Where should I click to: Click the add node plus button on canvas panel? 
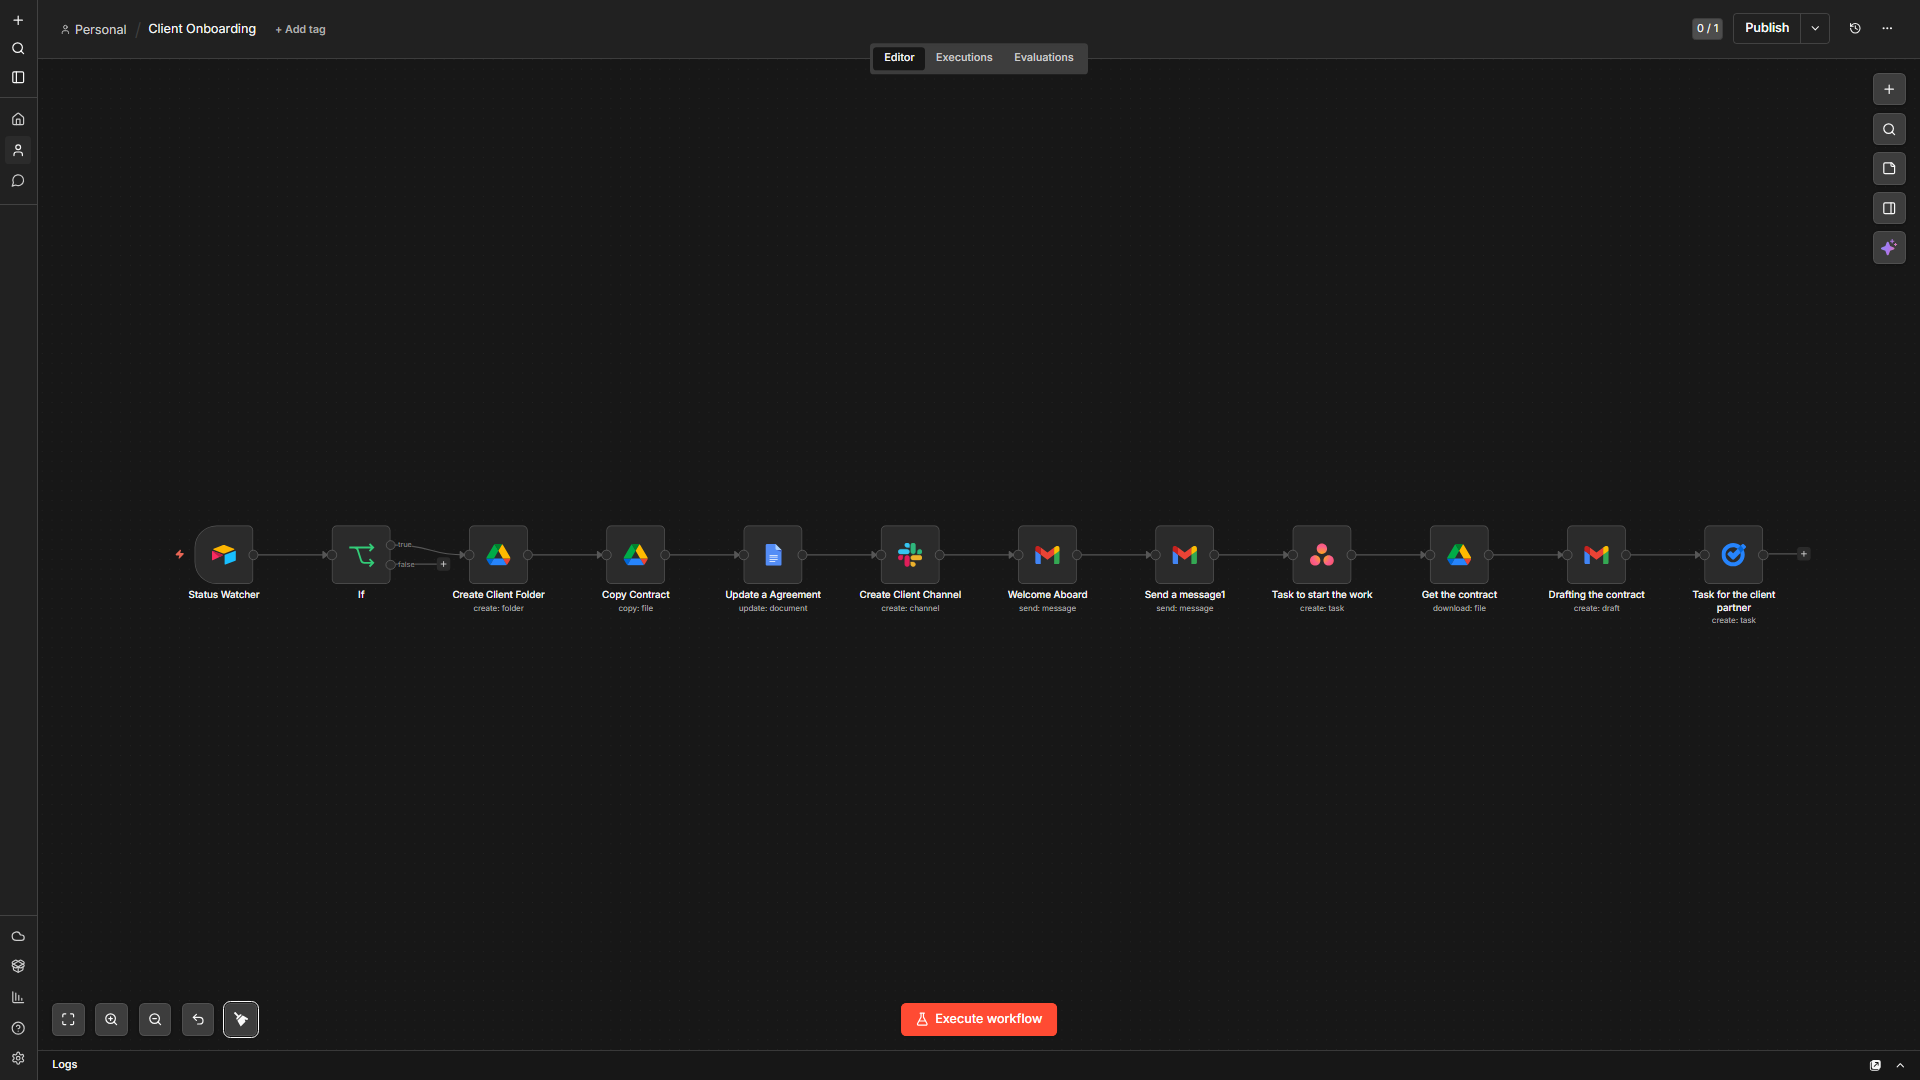click(x=1889, y=90)
